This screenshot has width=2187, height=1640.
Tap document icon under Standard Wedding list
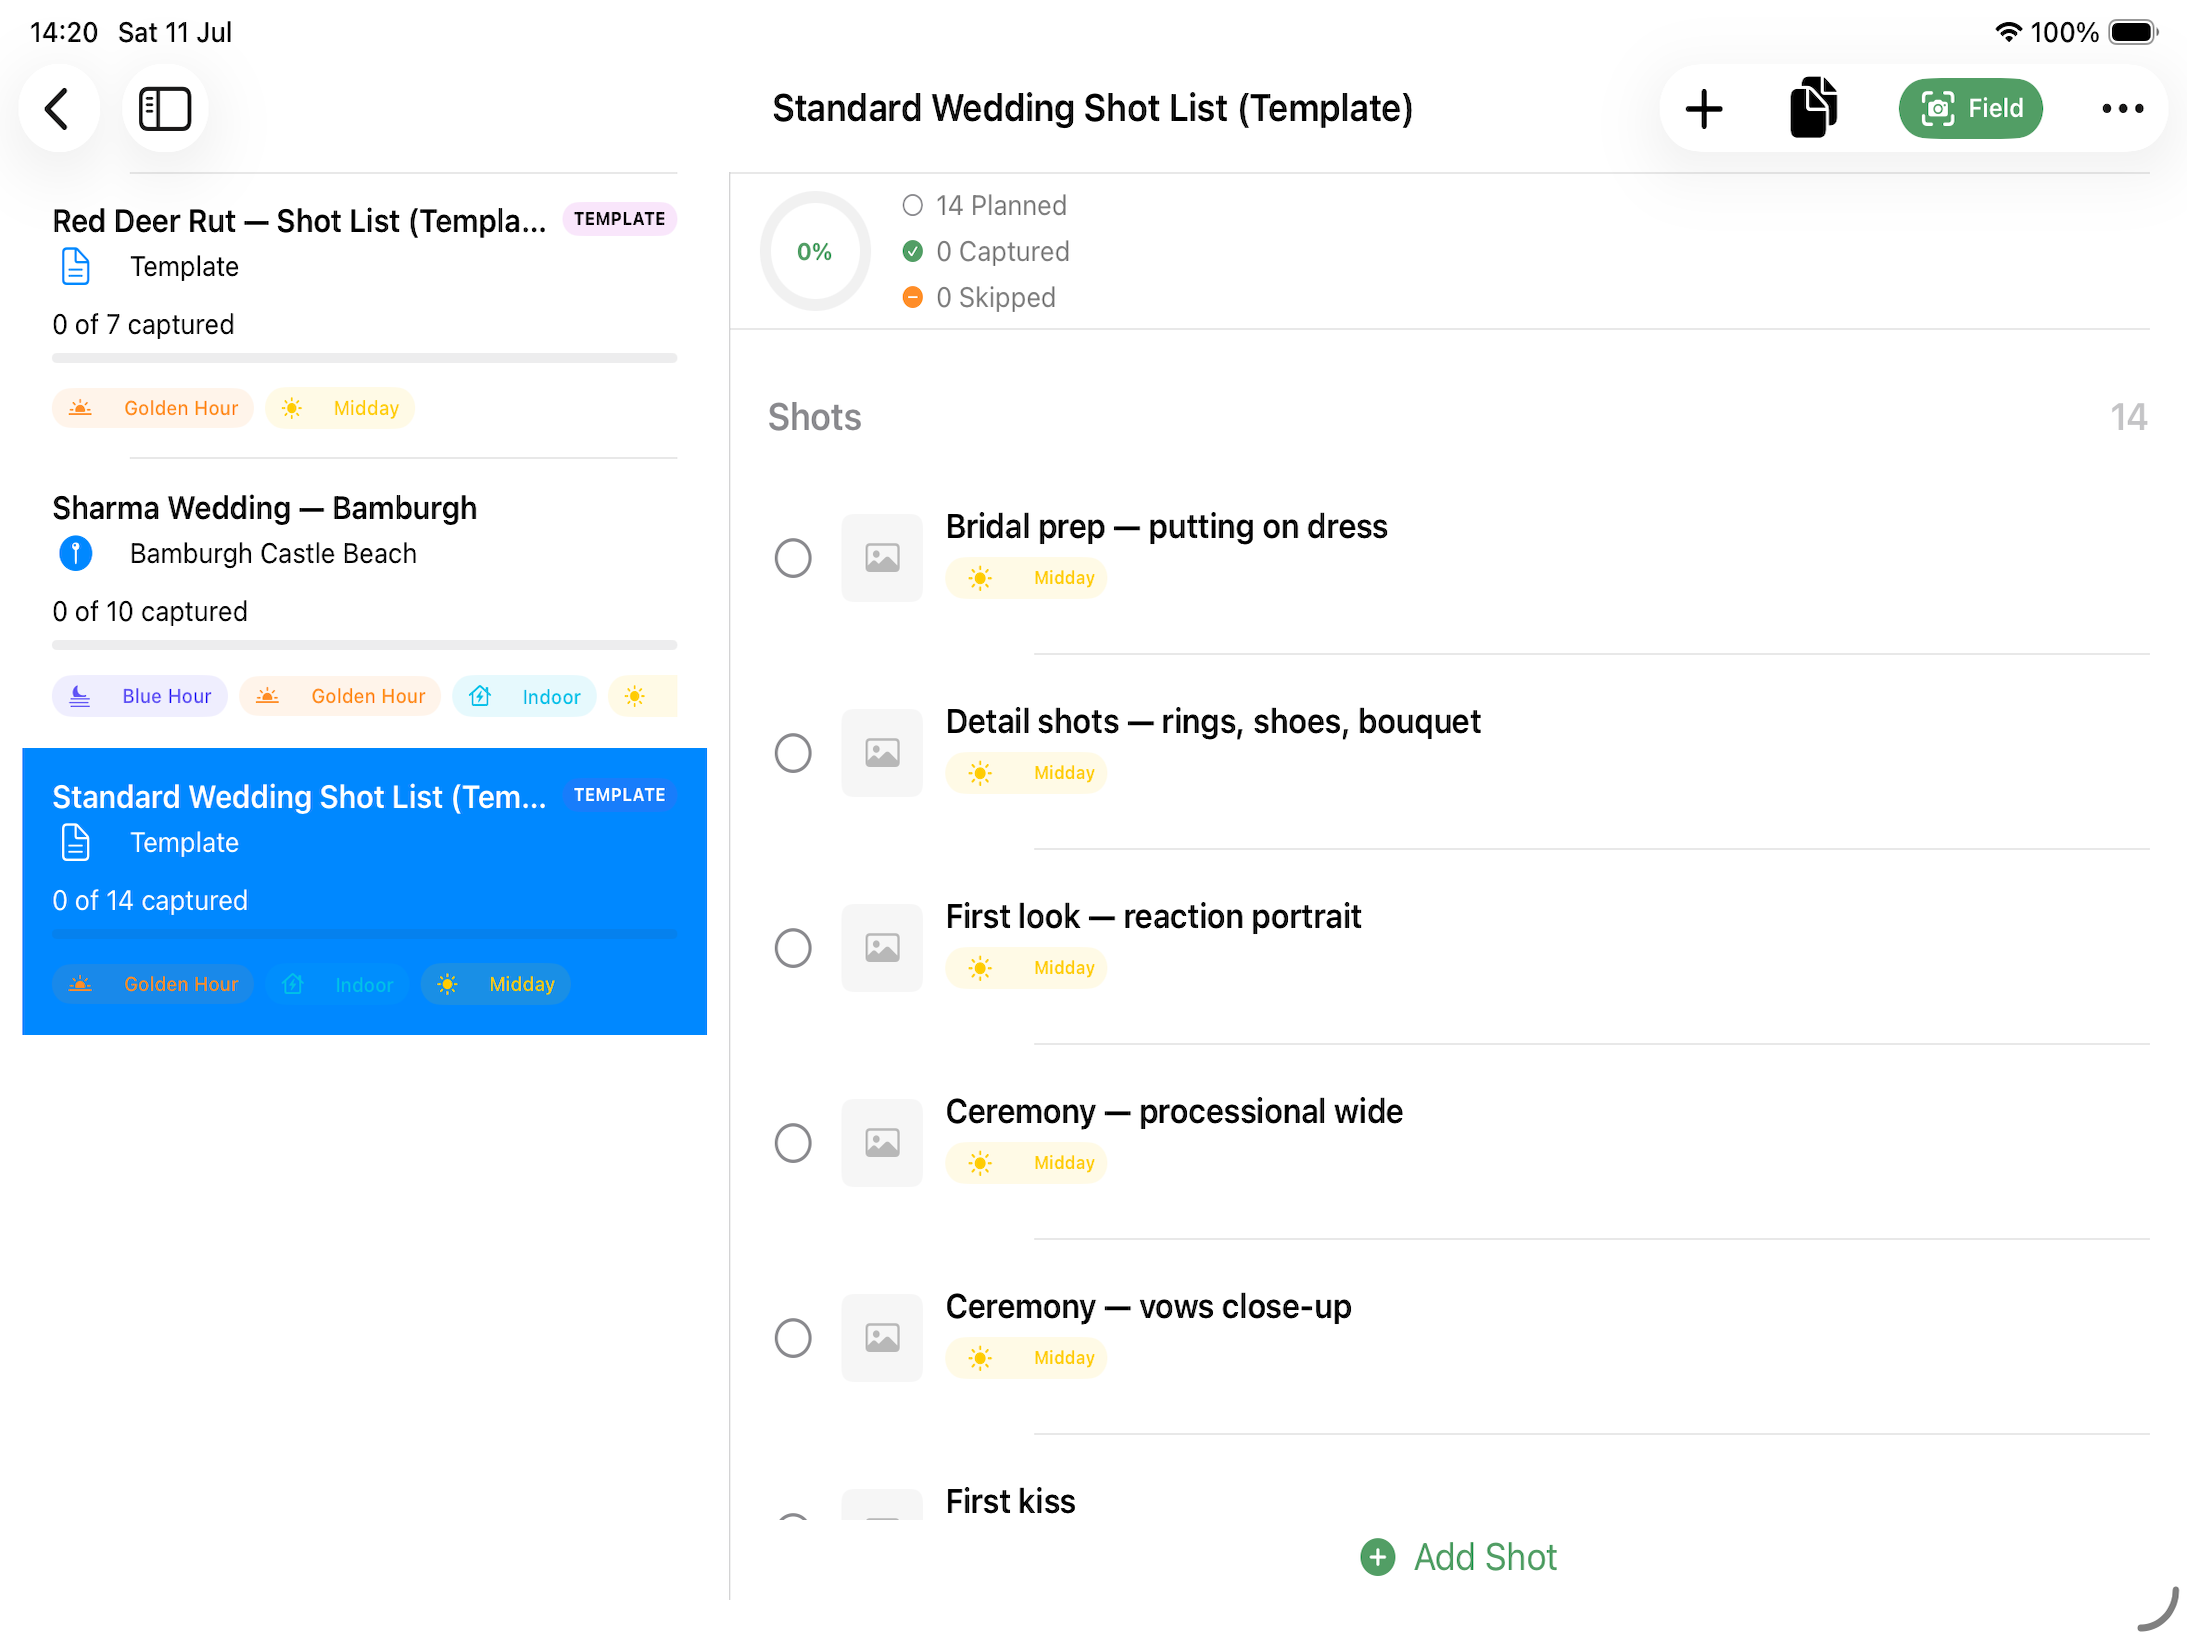76,843
